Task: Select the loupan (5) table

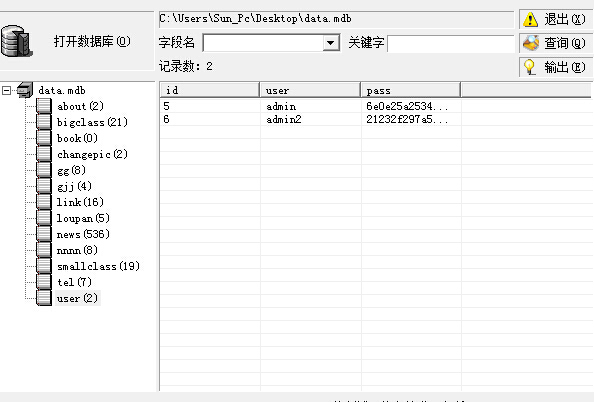Action: pyautogui.click(x=83, y=219)
